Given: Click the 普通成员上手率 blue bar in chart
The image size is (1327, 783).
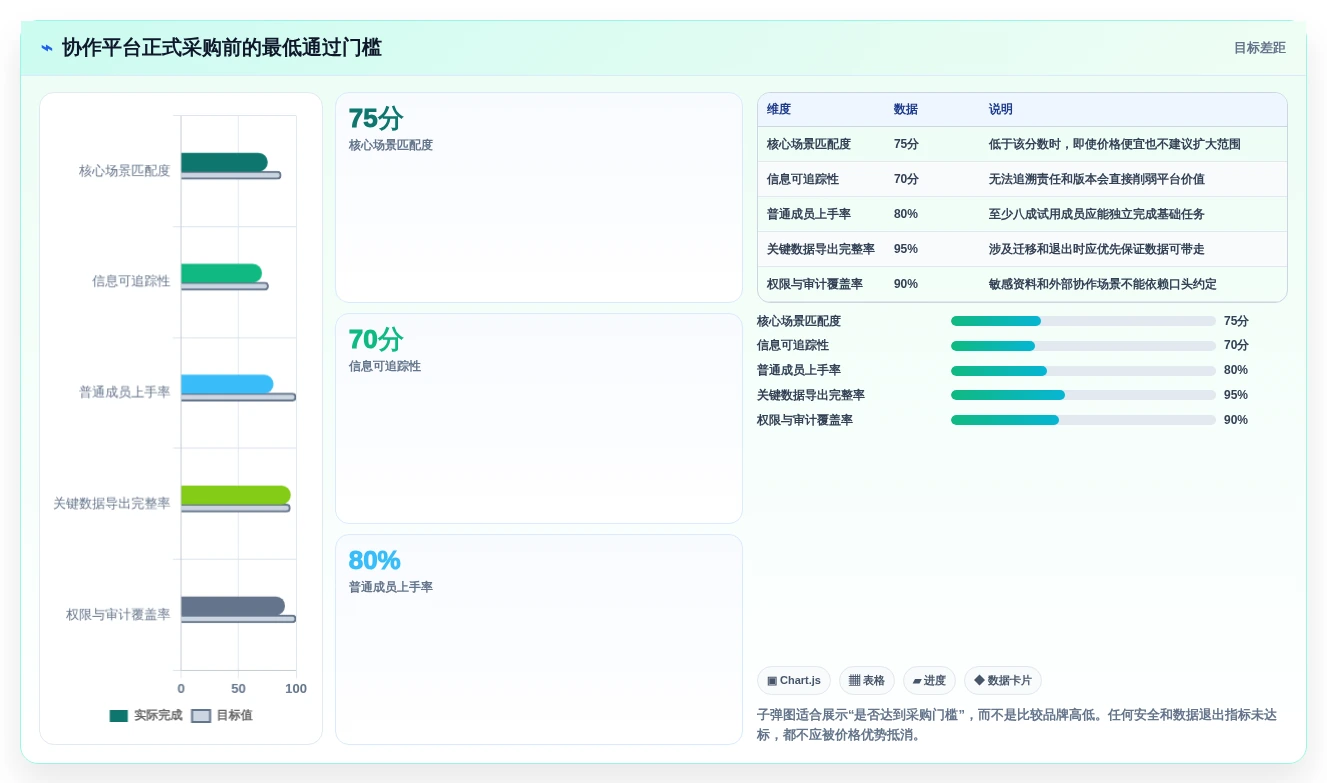Looking at the screenshot, I should 227,384.
